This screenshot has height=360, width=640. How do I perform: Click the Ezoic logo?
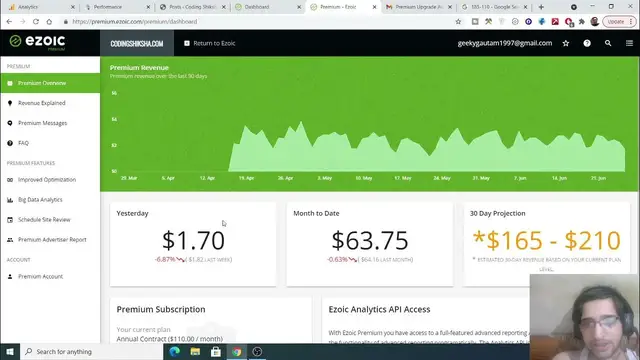(37, 42)
